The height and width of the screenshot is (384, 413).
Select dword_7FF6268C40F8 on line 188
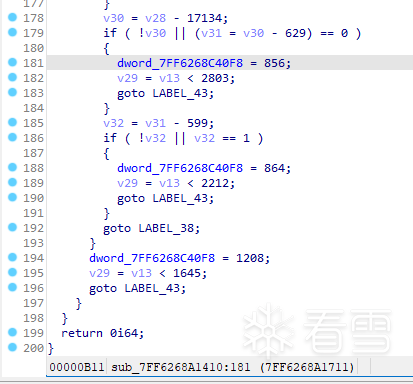[180, 168]
